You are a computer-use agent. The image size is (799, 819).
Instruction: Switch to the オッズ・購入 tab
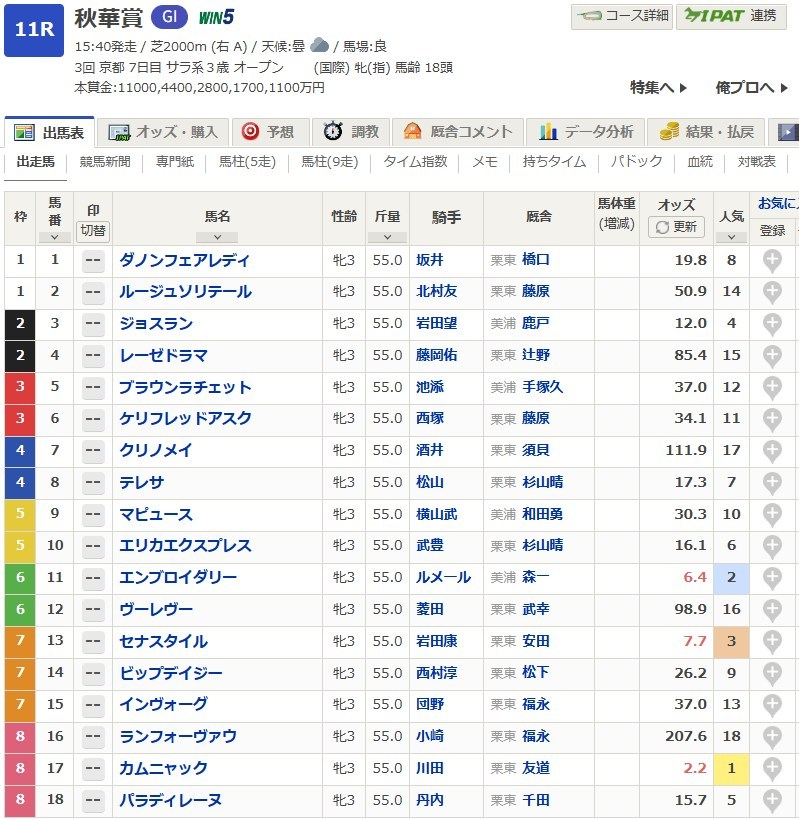[164, 132]
